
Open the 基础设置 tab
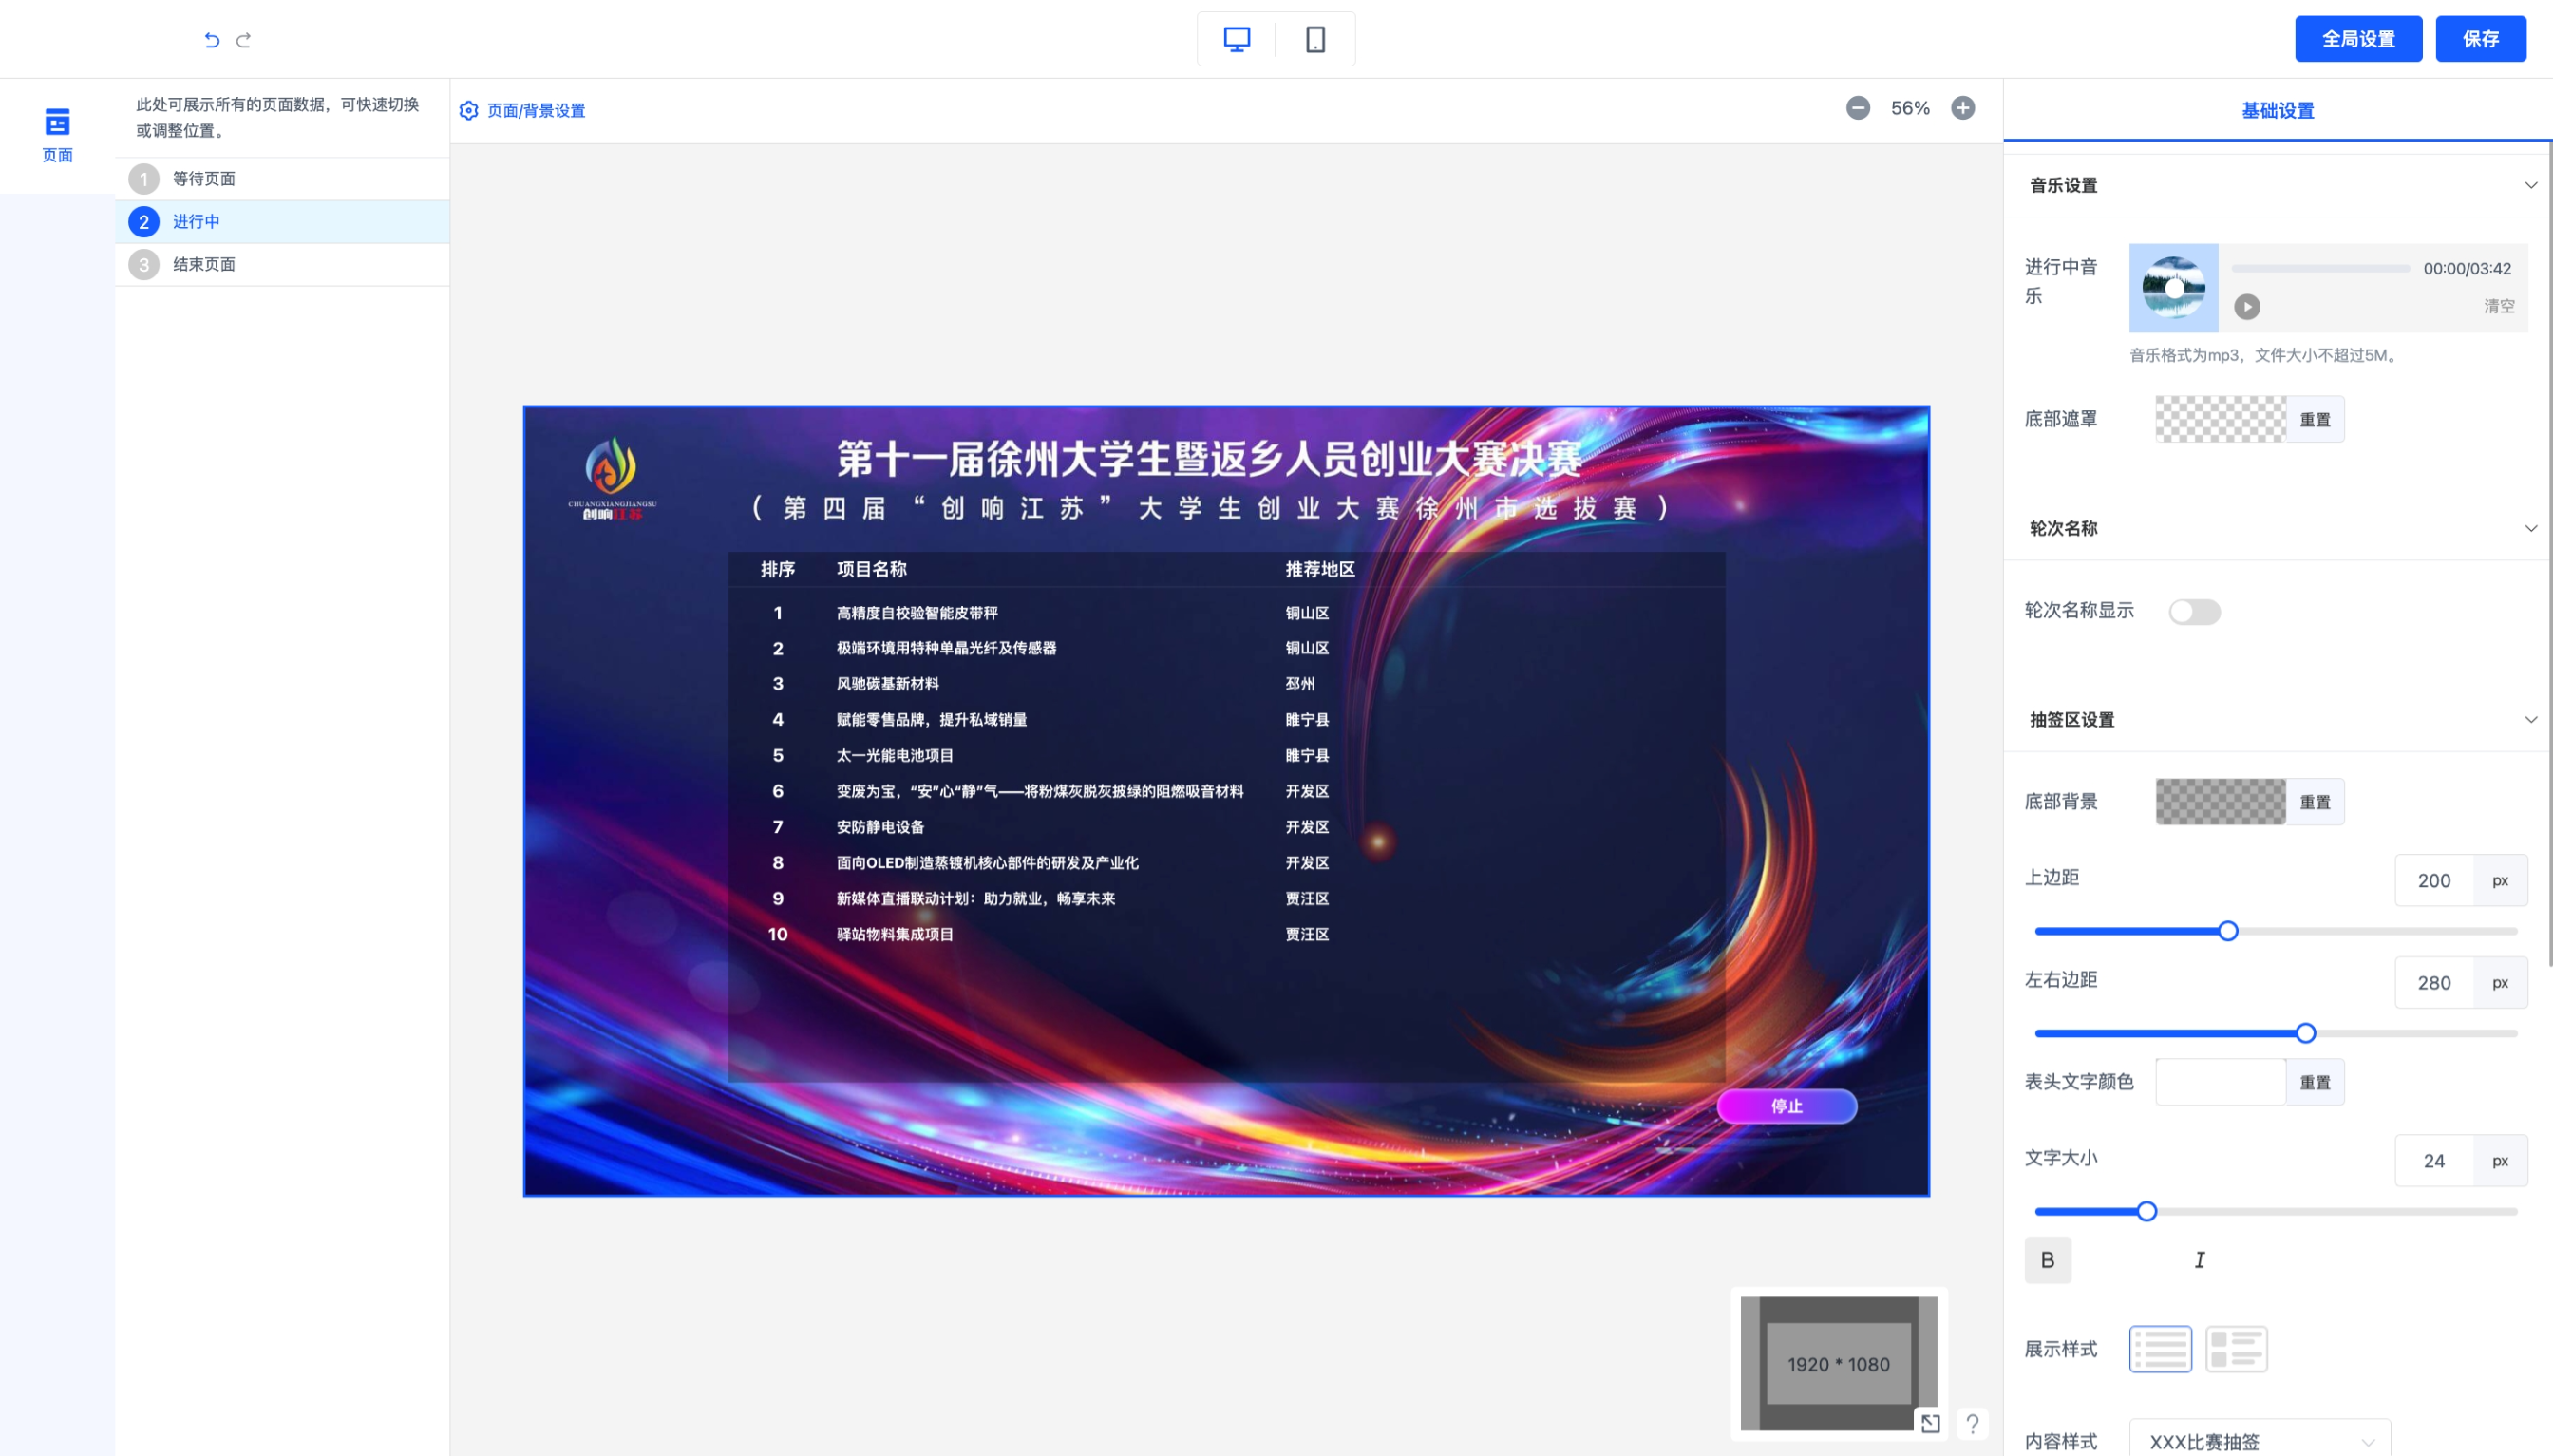click(x=2277, y=110)
